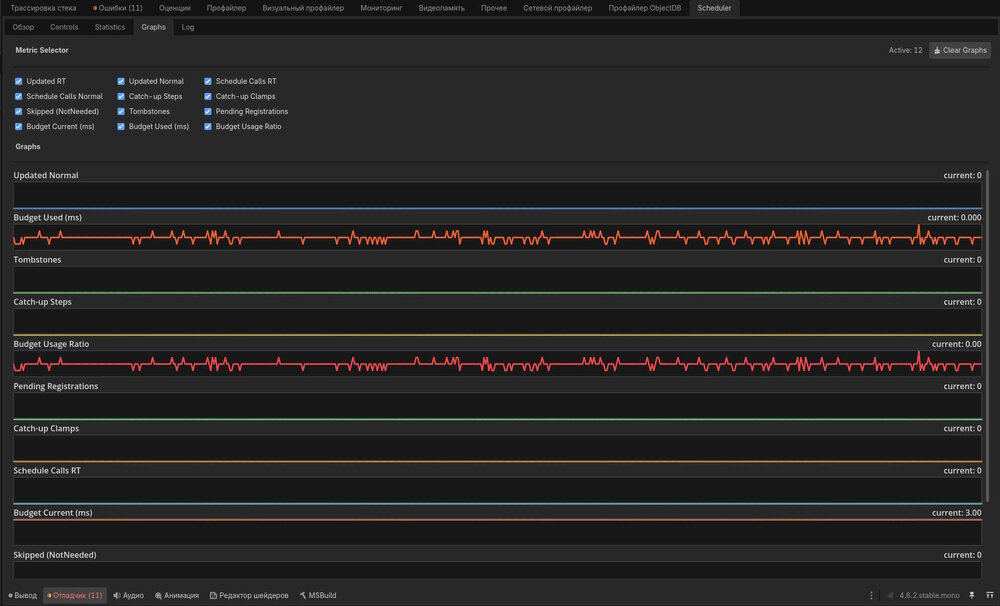Screen dimensions: 1000x606
Task: Click the pin bottom panel icon
Action: pyautogui.click(x=971, y=595)
